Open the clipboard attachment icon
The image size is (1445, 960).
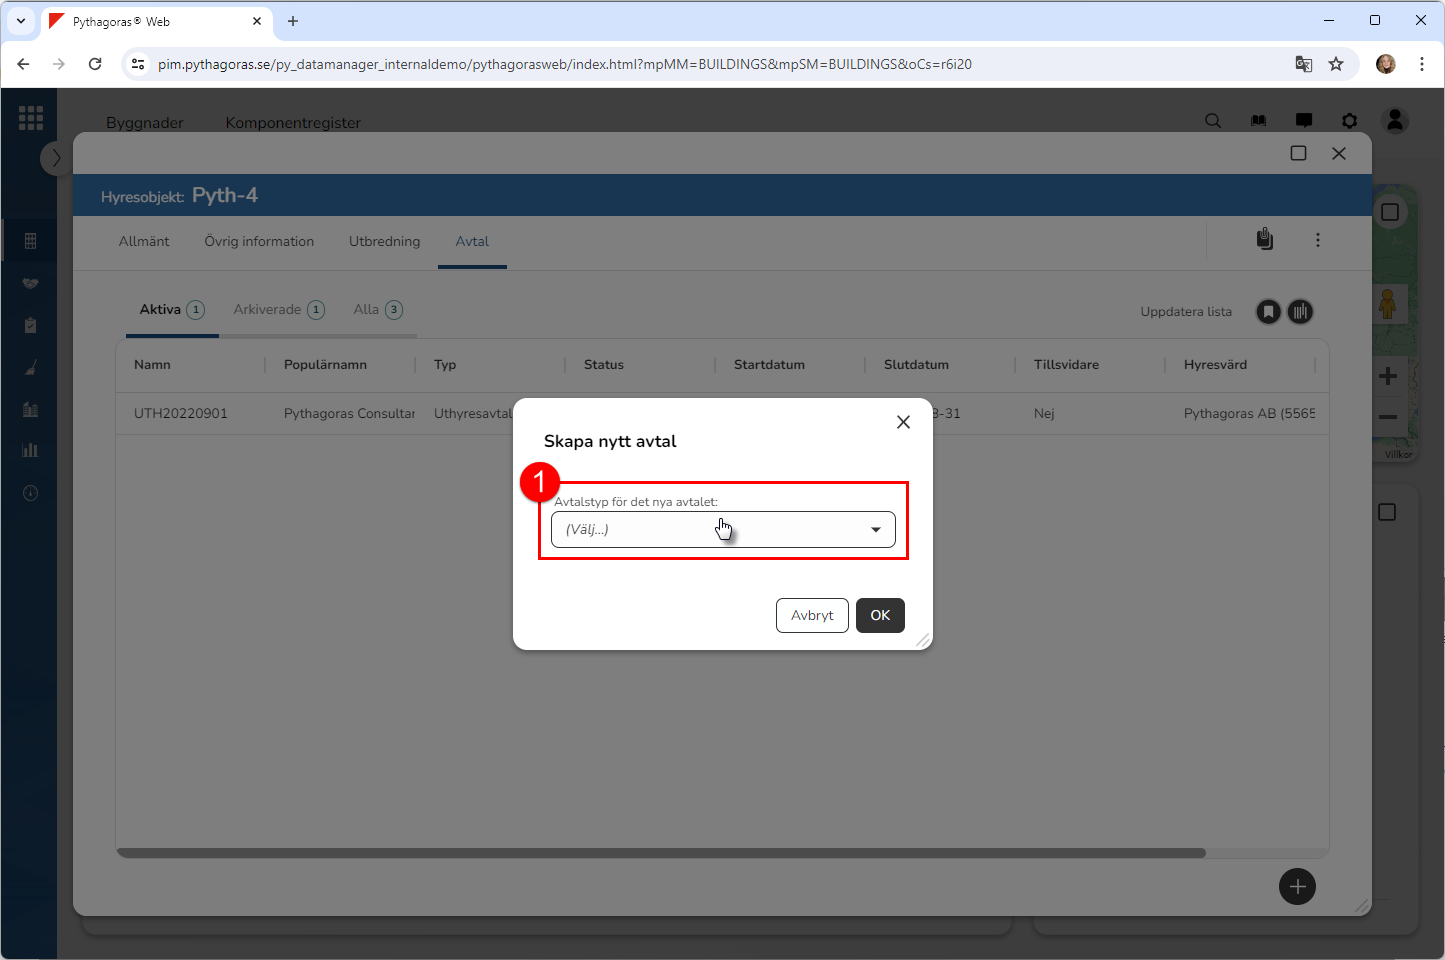click(1265, 240)
